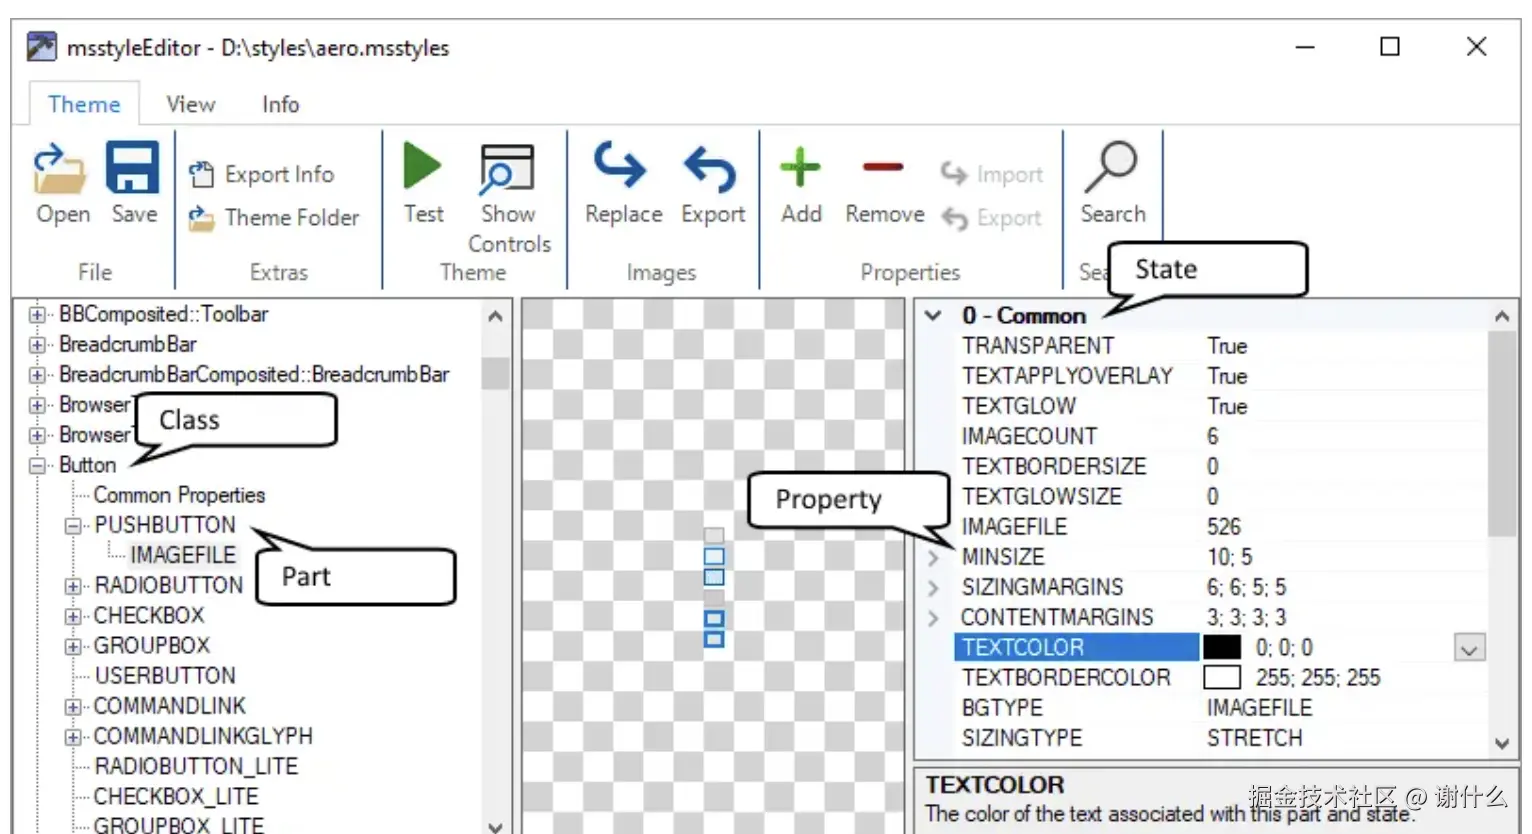
Task: Collapse the 0 - Common state group
Action: click(933, 316)
